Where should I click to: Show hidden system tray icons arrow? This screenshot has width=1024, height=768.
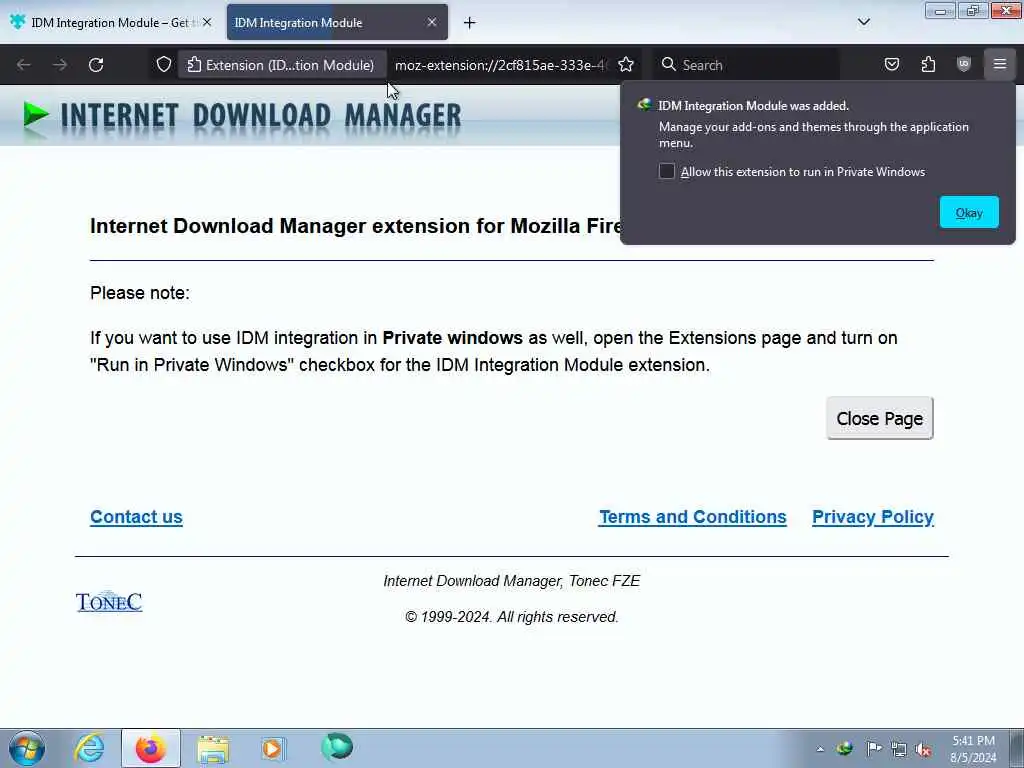click(x=820, y=749)
